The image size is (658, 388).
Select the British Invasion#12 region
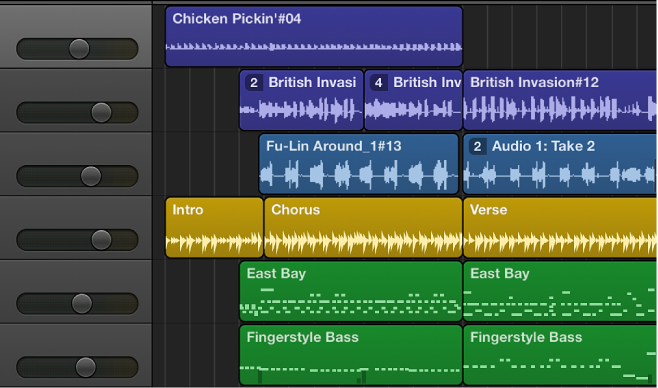coord(560,100)
